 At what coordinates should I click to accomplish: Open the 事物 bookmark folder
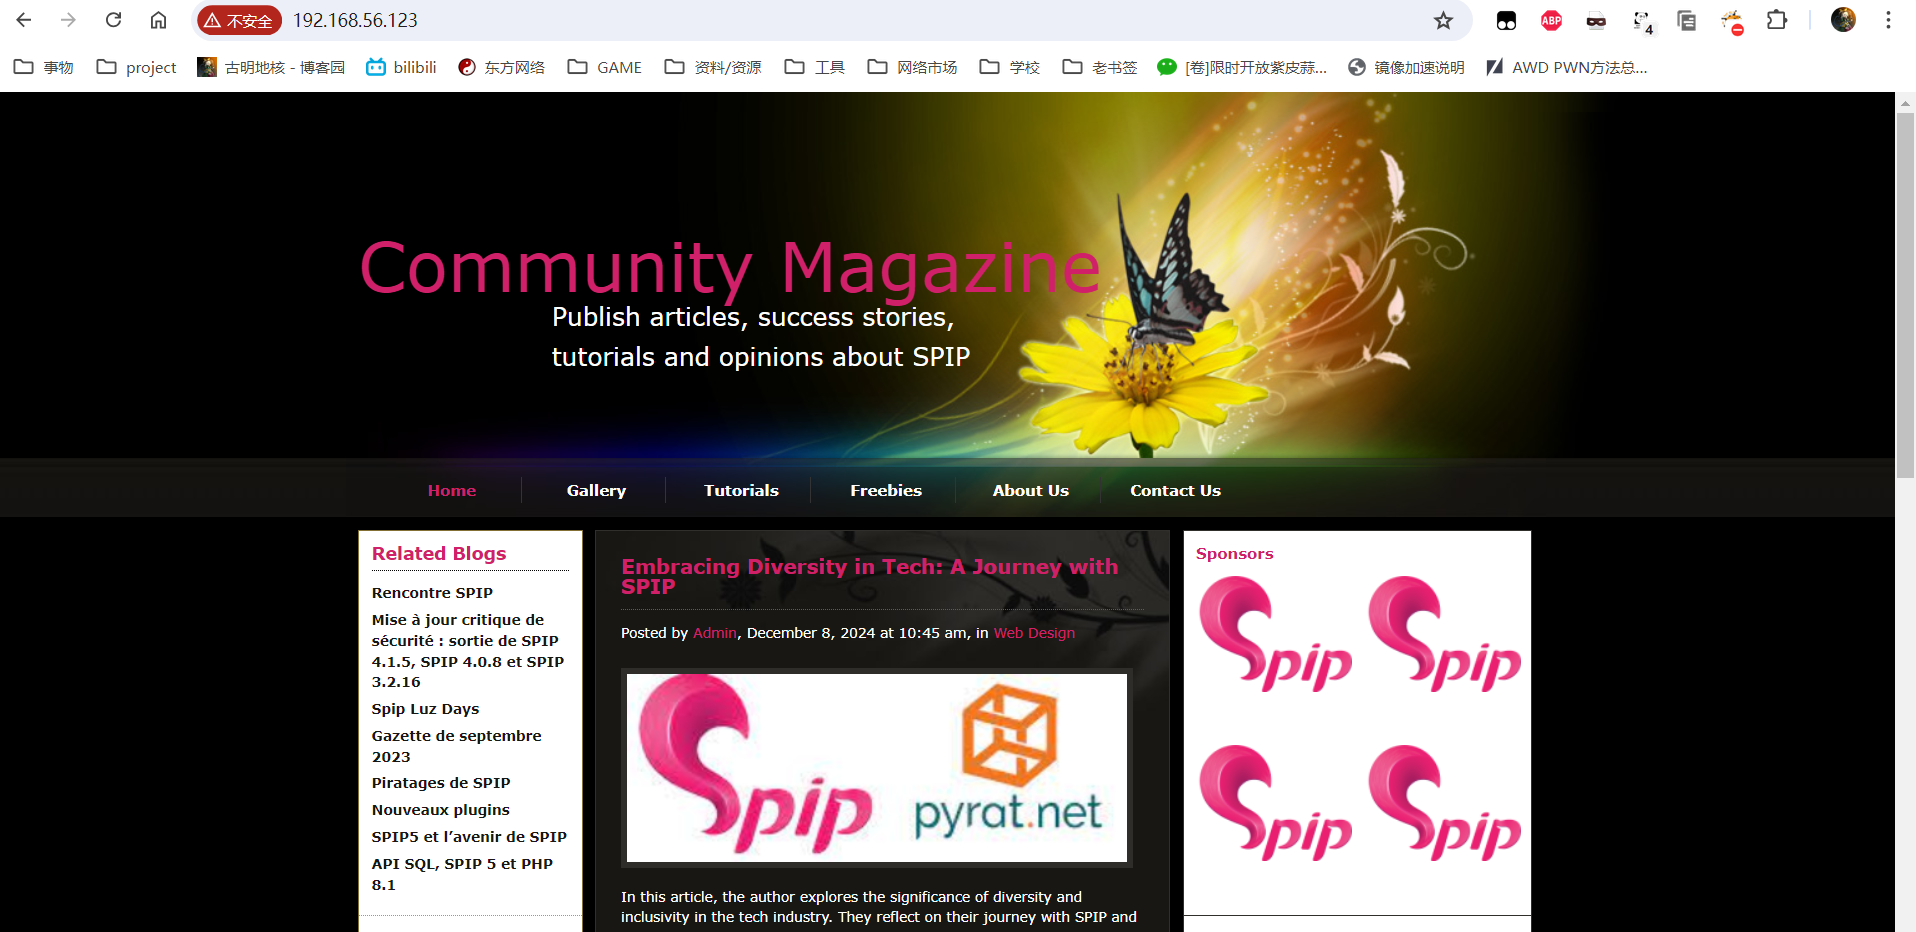coord(44,67)
